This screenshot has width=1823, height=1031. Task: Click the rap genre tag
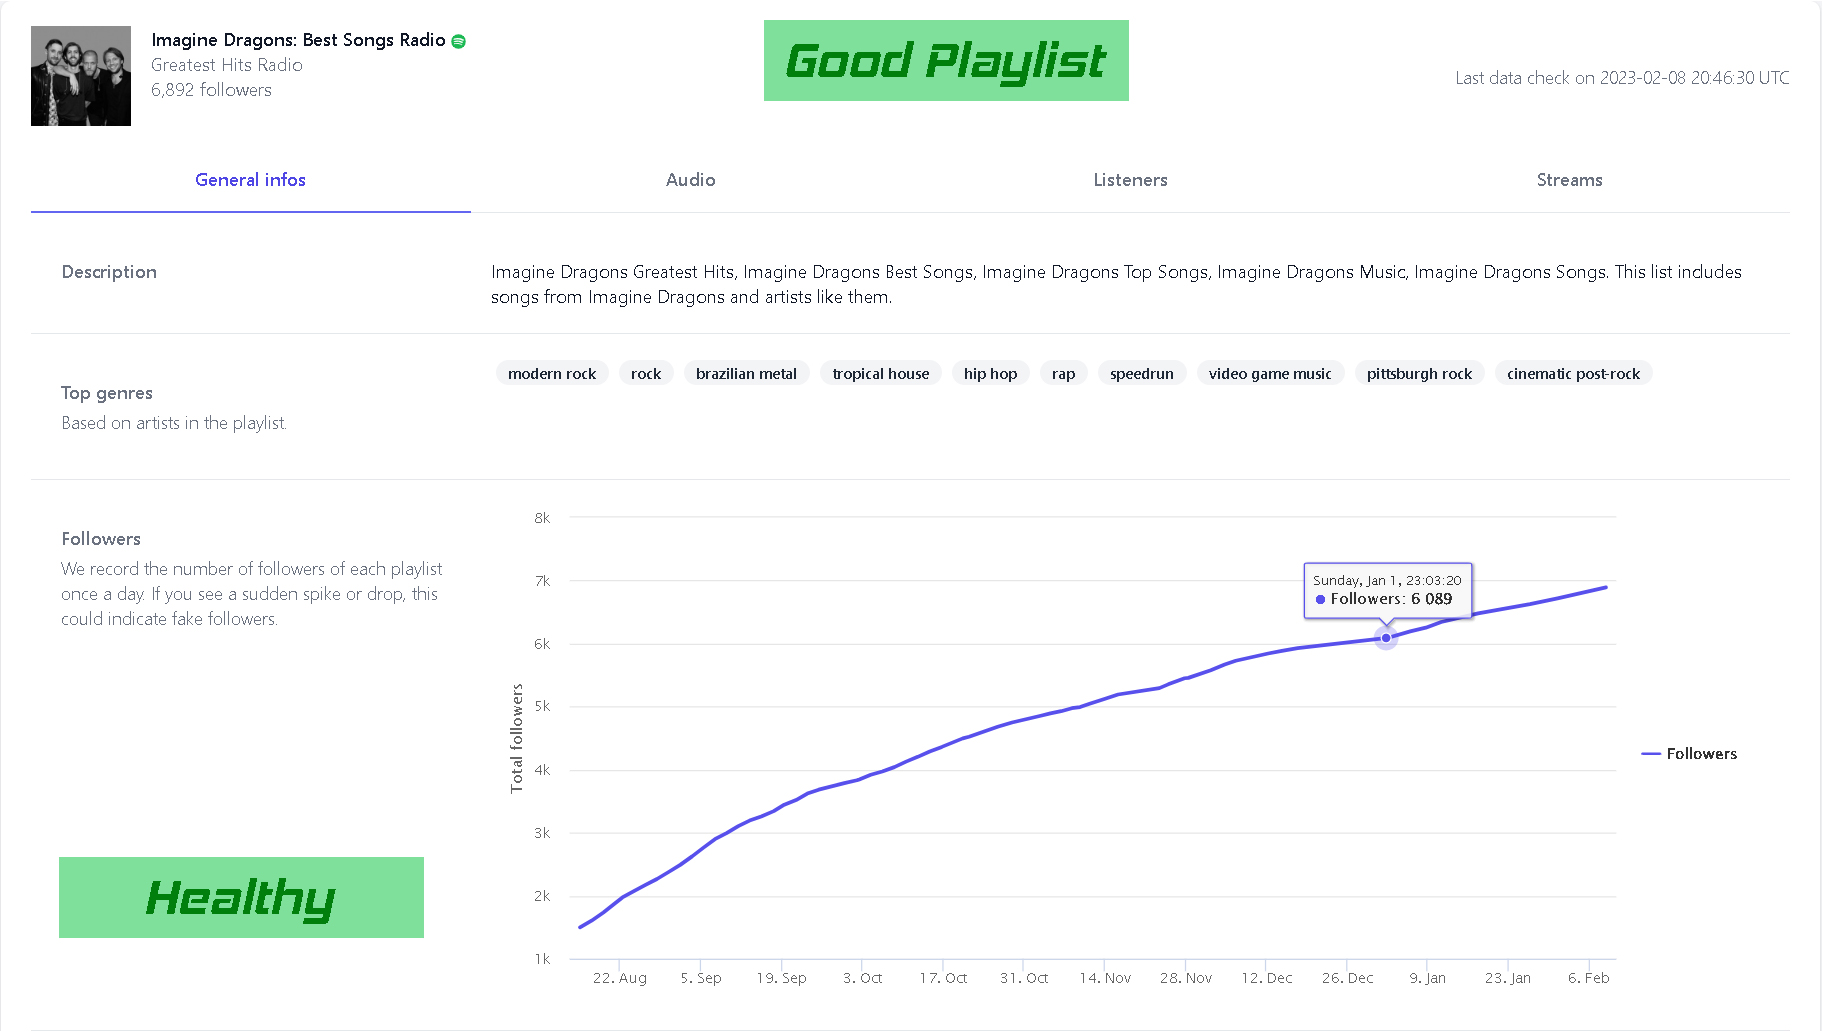point(1063,374)
